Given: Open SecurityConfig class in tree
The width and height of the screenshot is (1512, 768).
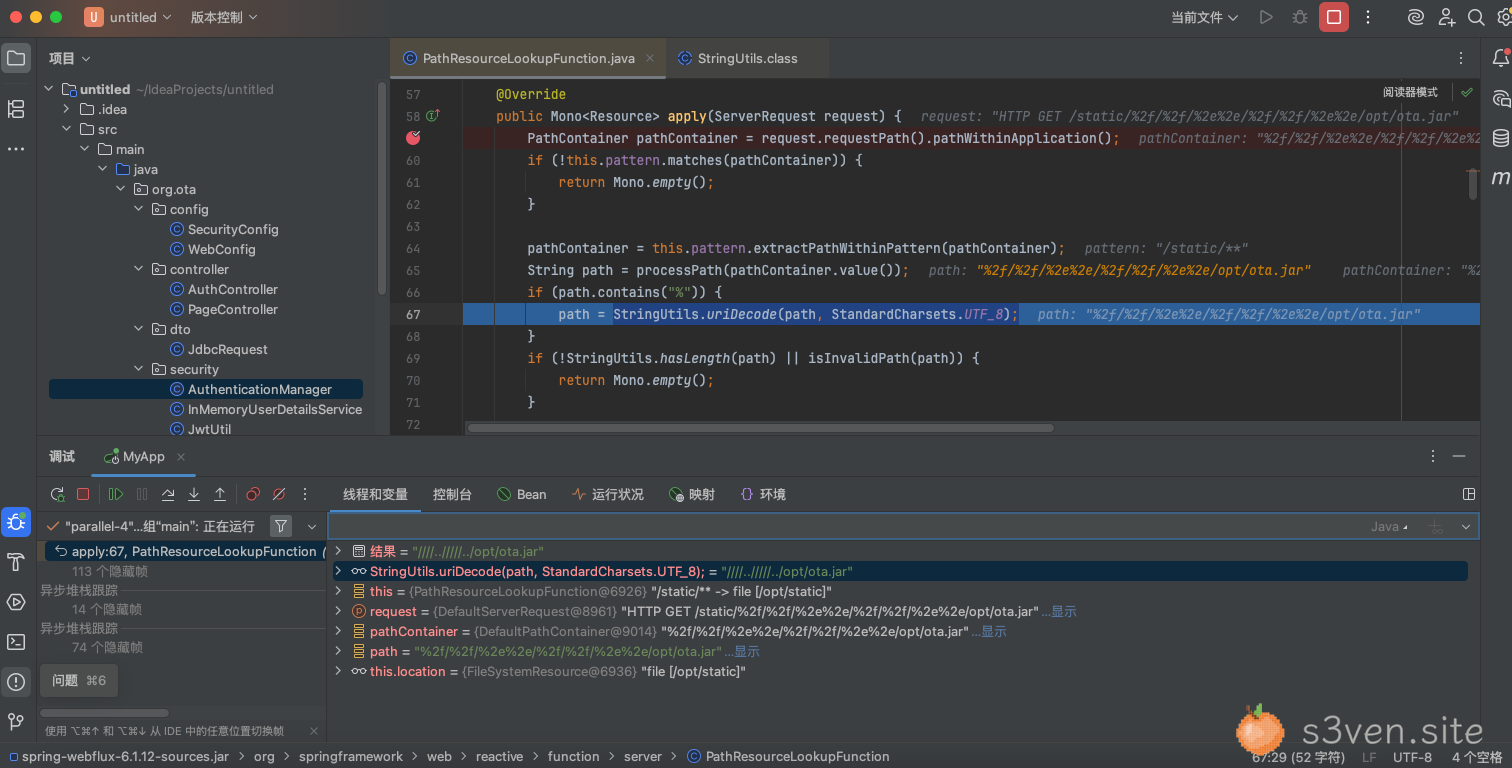Looking at the screenshot, I should tap(233, 229).
